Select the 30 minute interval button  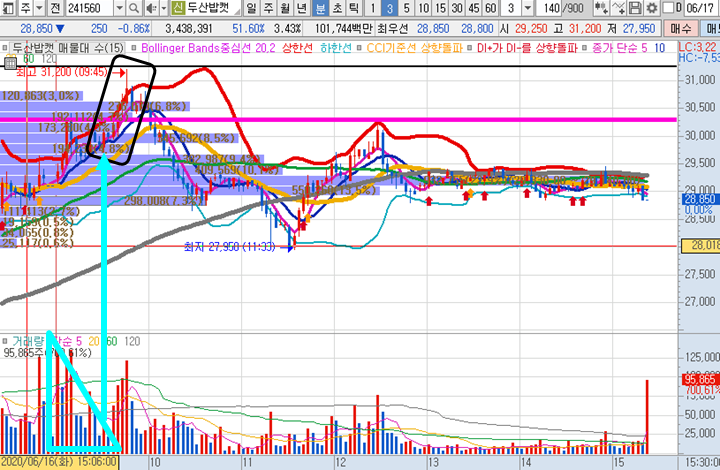point(457,8)
